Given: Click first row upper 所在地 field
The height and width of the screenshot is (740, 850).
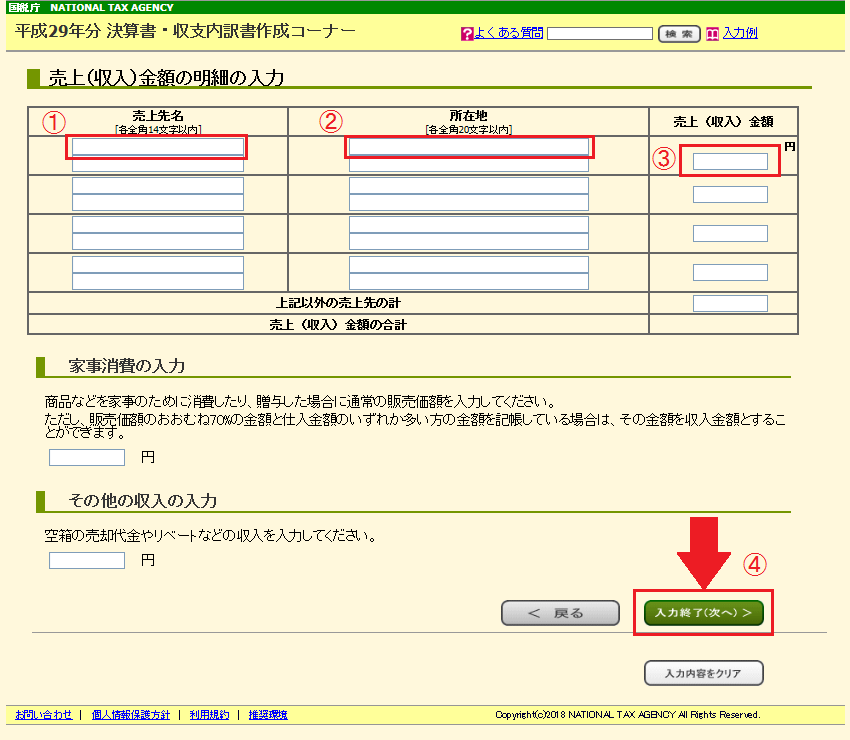Looking at the screenshot, I should pos(469,146).
